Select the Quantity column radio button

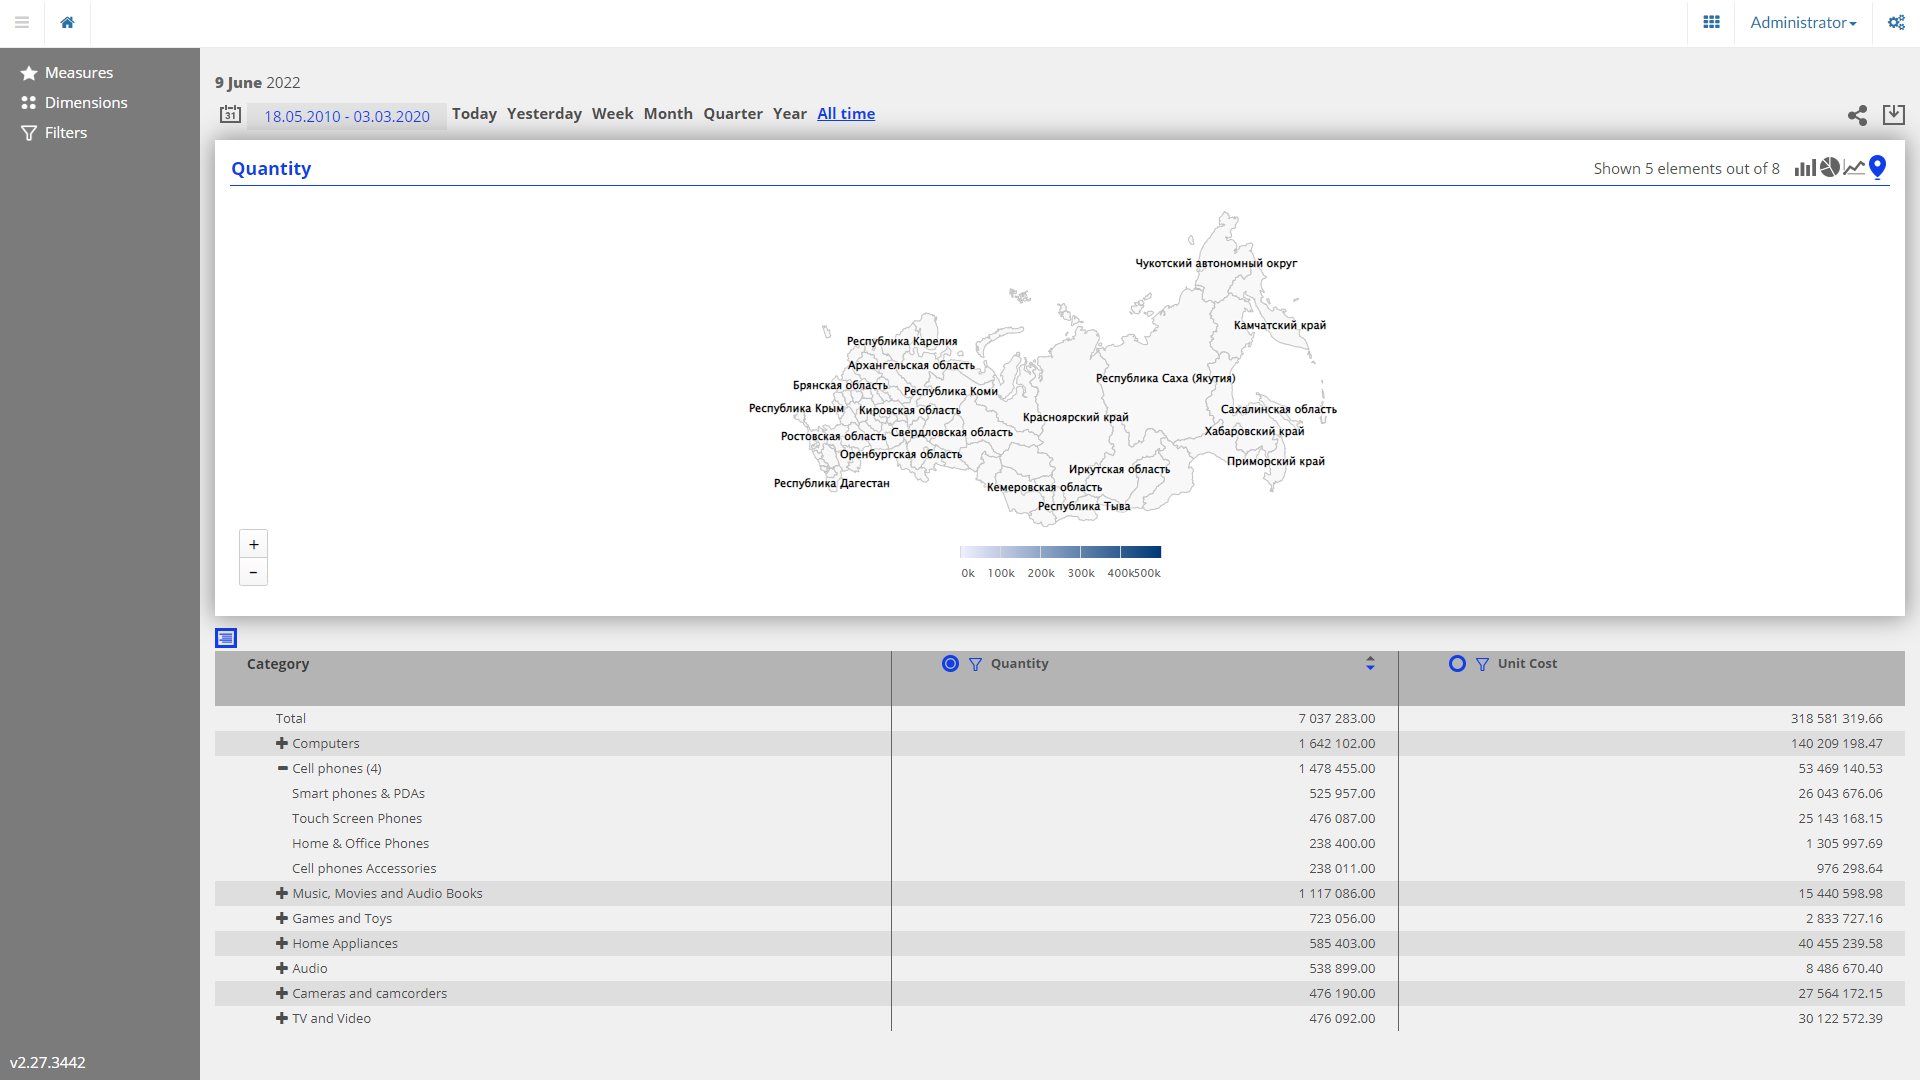pyautogui.click(x=950, y=664)
